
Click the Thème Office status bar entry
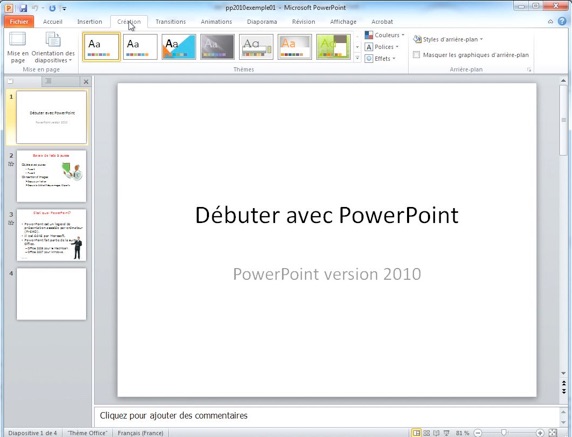88,433
